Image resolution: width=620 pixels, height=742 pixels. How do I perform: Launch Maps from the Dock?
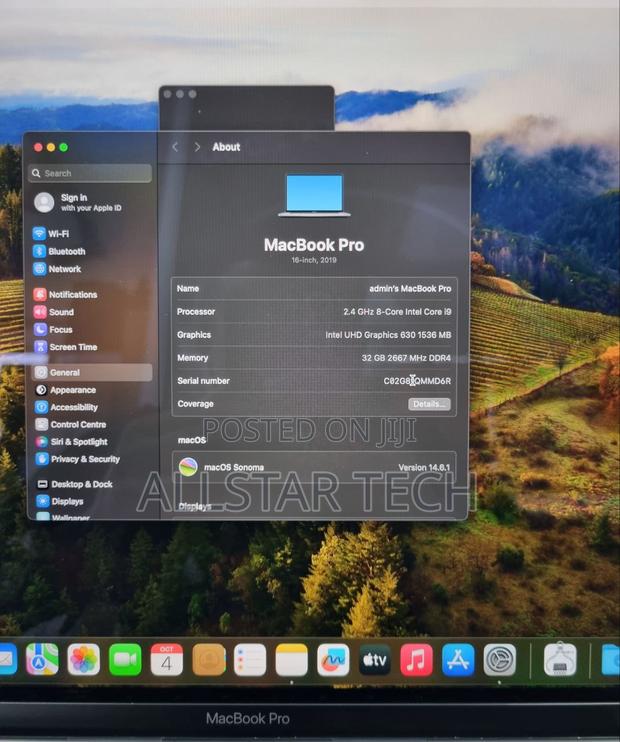click(42, 659)
